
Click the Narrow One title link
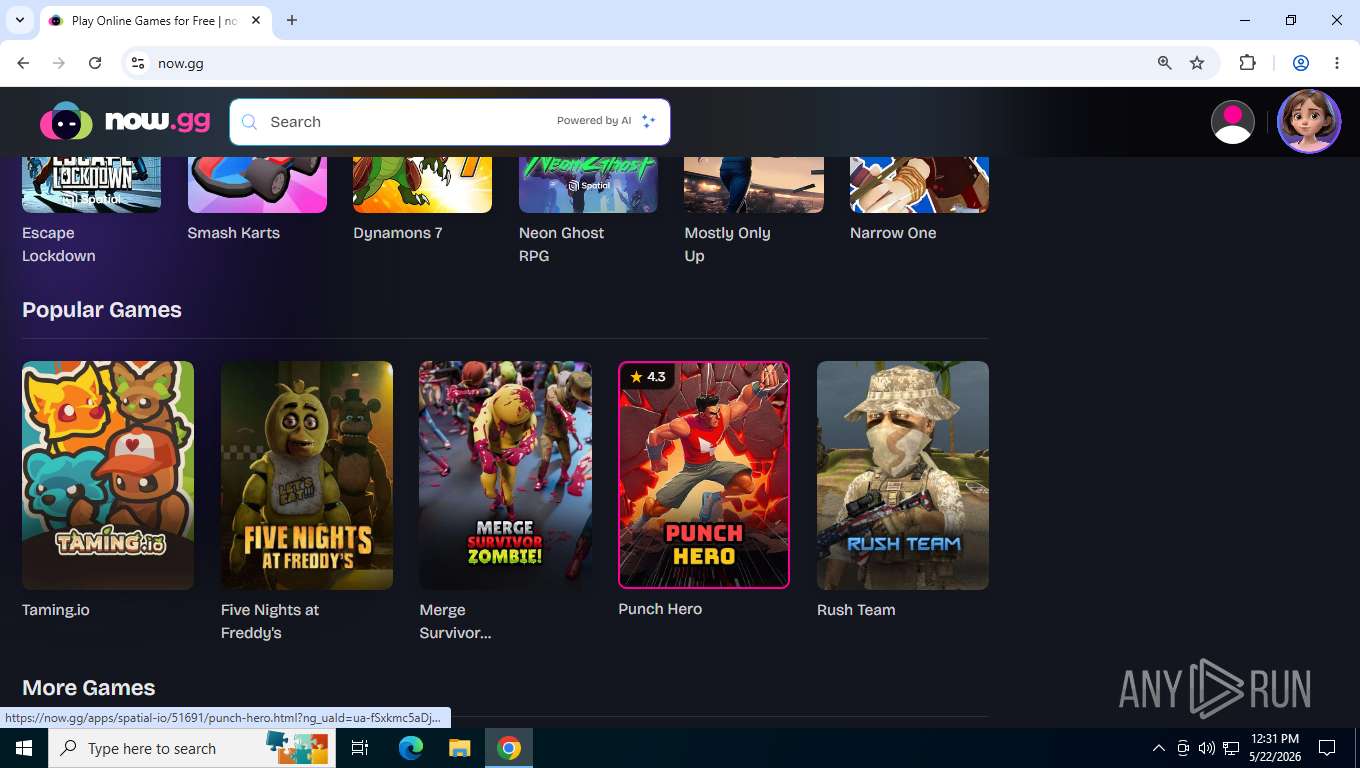coord(893,233)
